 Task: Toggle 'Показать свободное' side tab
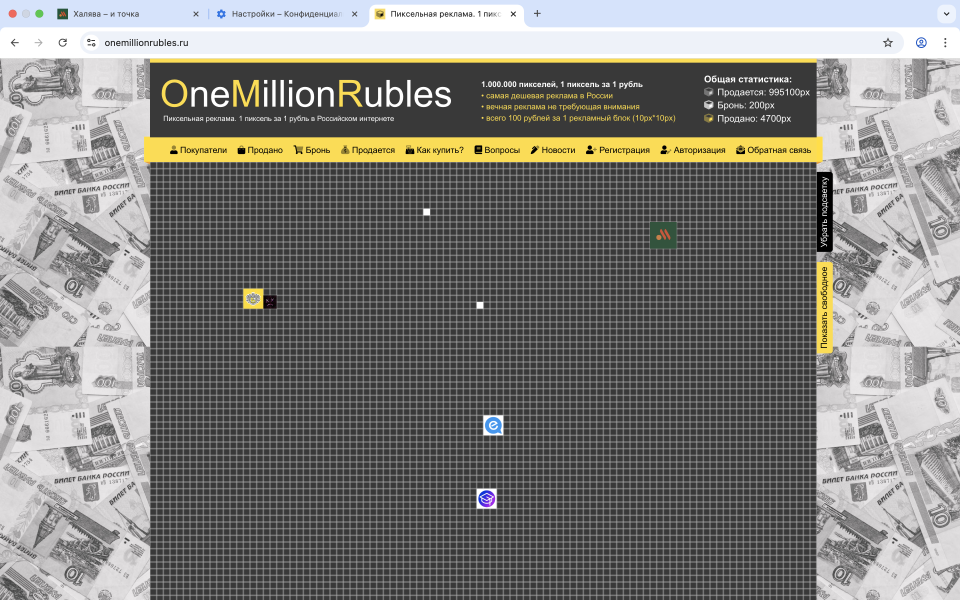point(824,307)
